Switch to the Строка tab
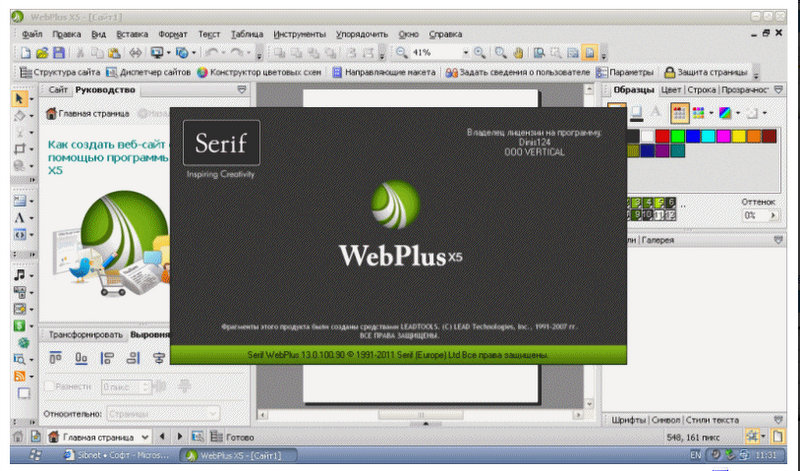Image resolution: width=800 pixels, height=471 pixels. click(x=702, y=90)
